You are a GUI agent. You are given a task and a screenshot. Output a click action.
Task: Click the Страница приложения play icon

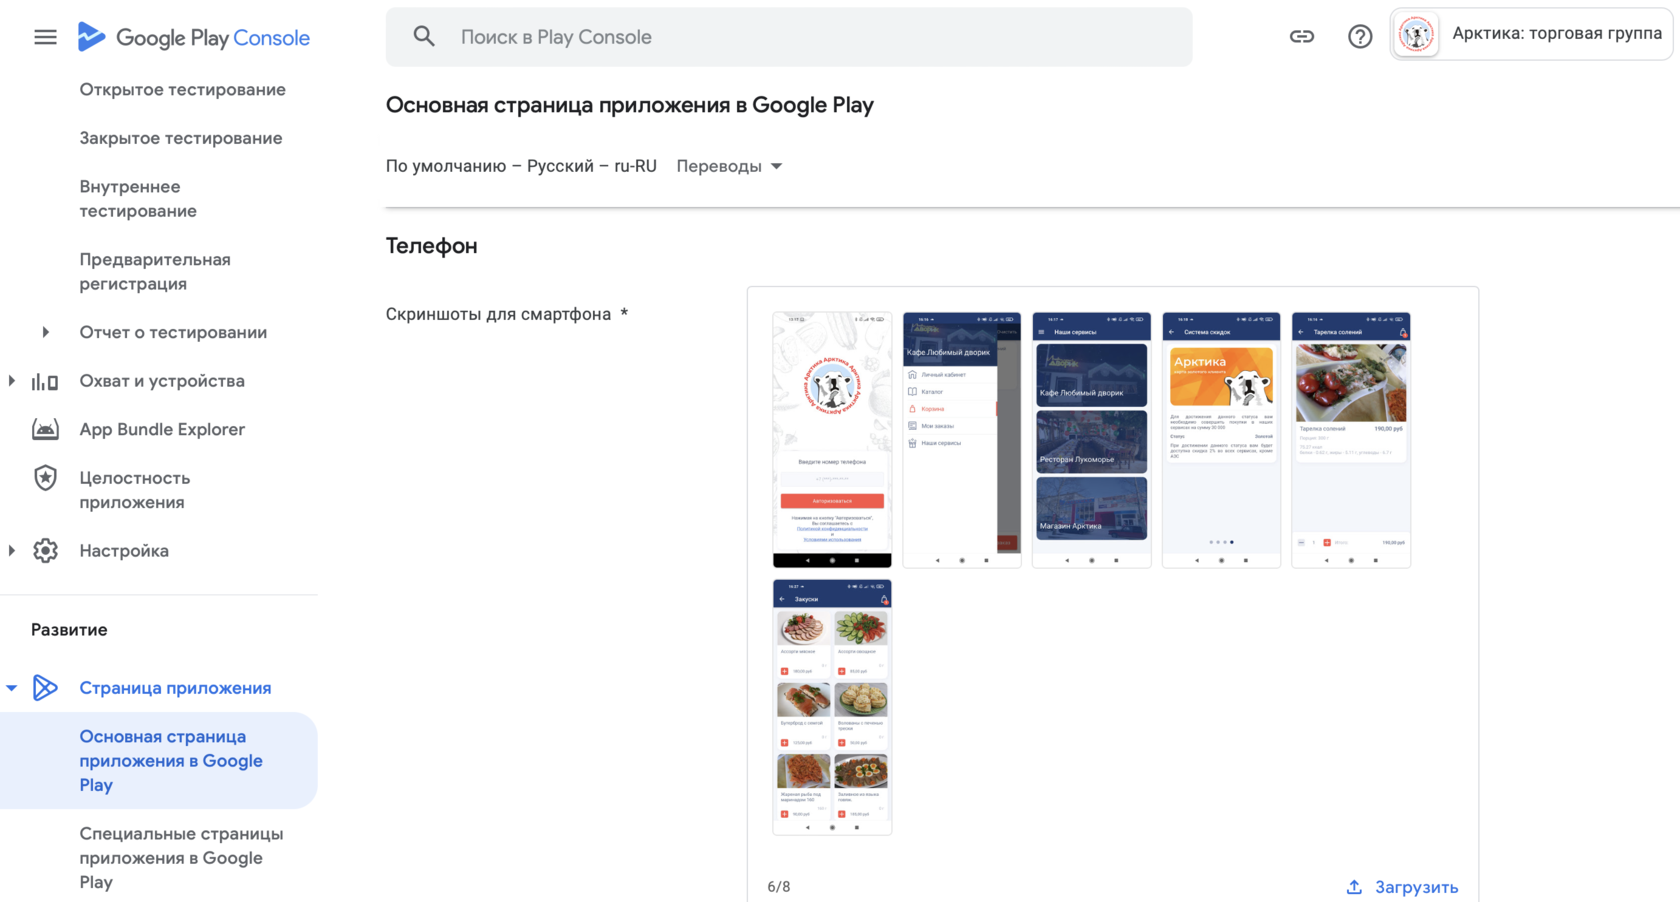45,688
